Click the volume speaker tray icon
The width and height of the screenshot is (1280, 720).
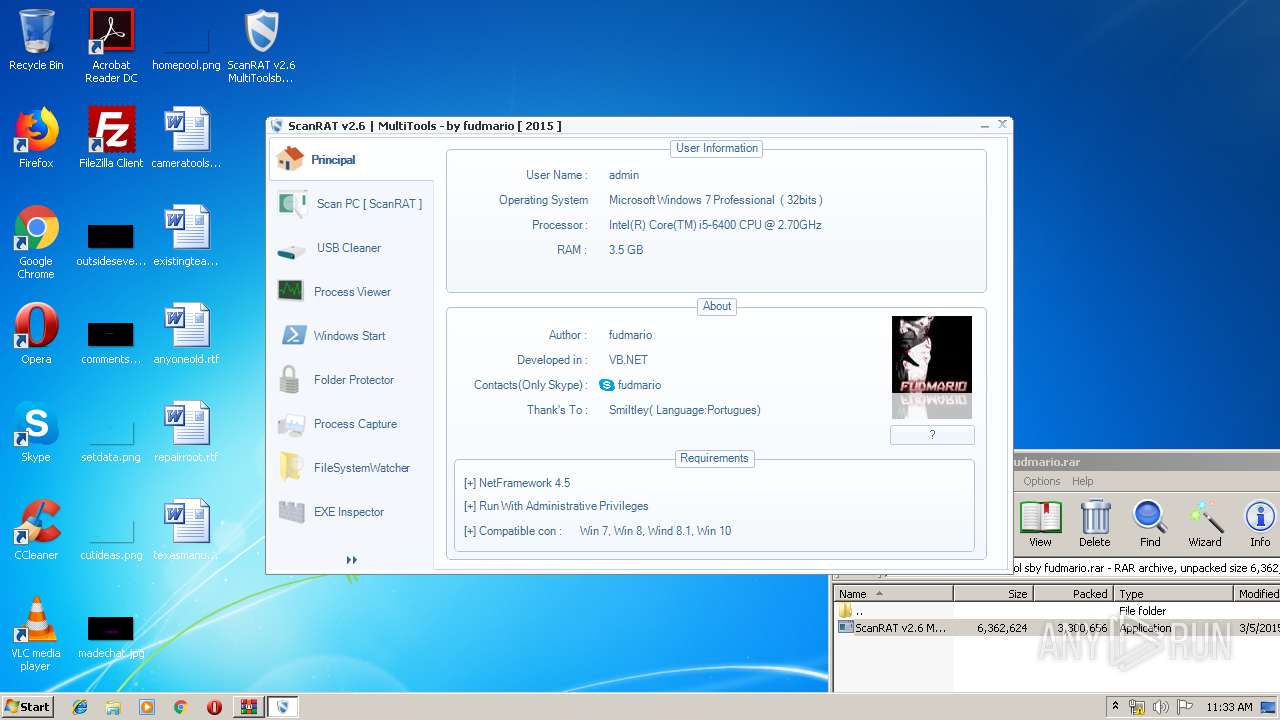(1160, 707)
